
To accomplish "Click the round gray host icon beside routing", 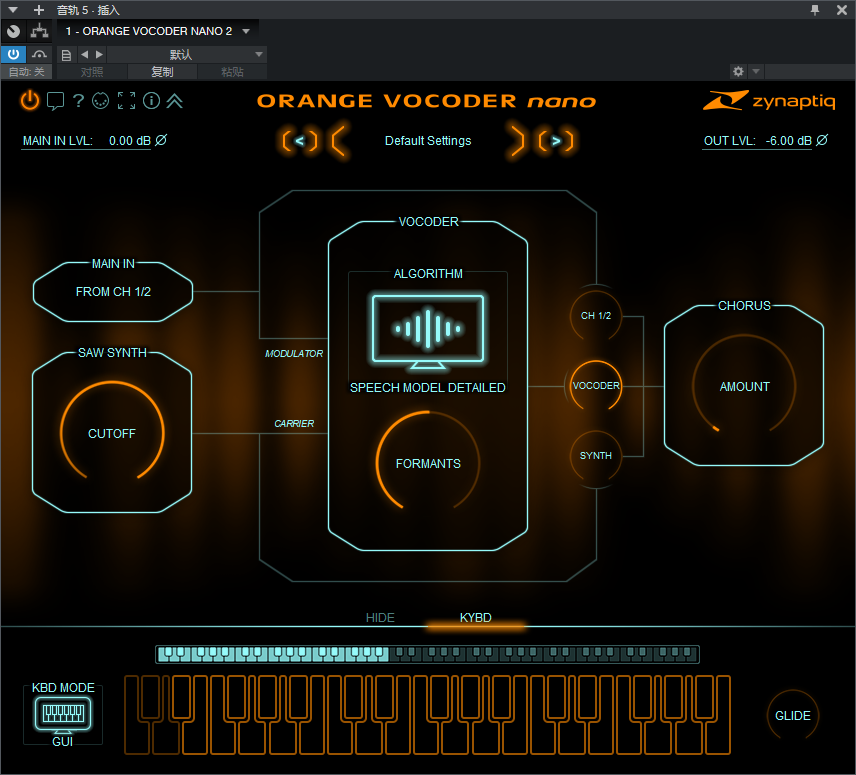I will pyautogui.click(x=14, y=31).
